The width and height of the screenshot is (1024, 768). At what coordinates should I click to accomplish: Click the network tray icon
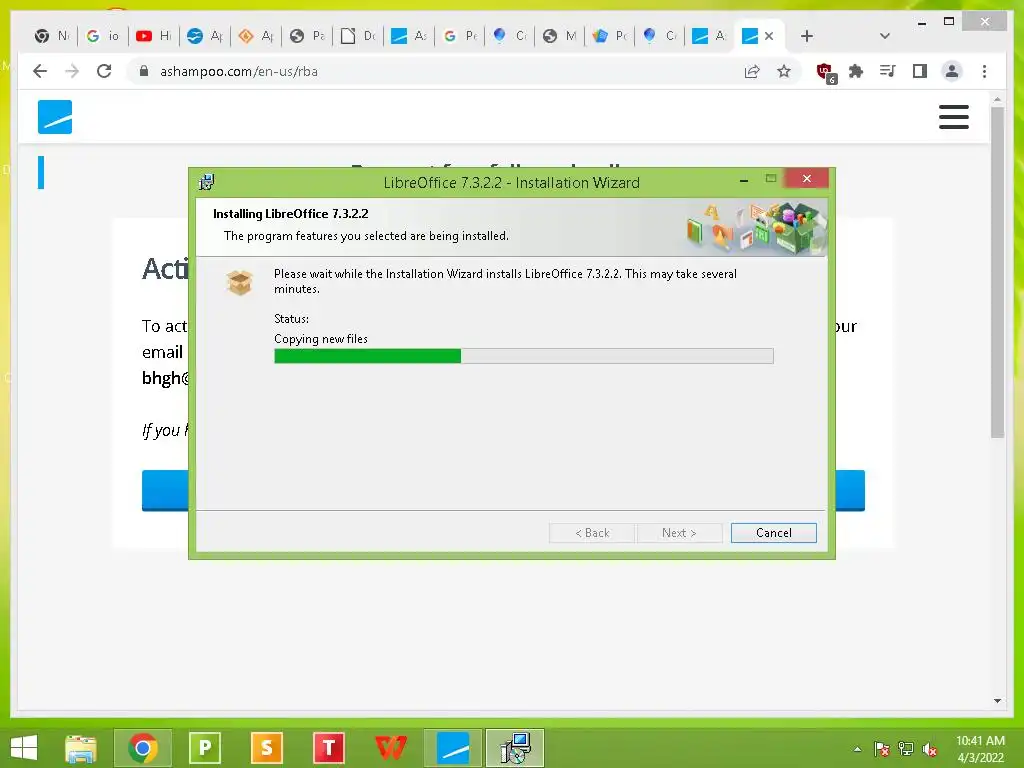tap(906, 749)
